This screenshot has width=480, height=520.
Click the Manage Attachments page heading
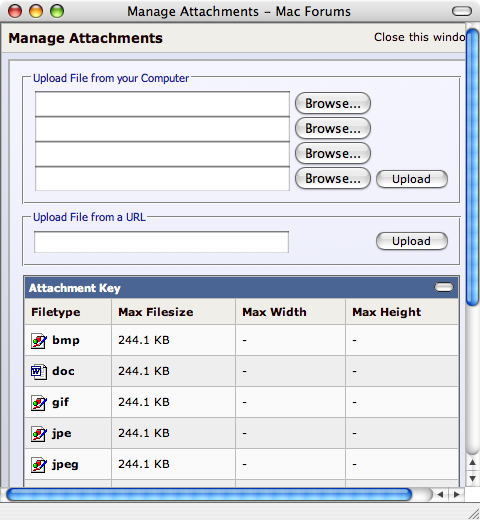tap(86, 38)
